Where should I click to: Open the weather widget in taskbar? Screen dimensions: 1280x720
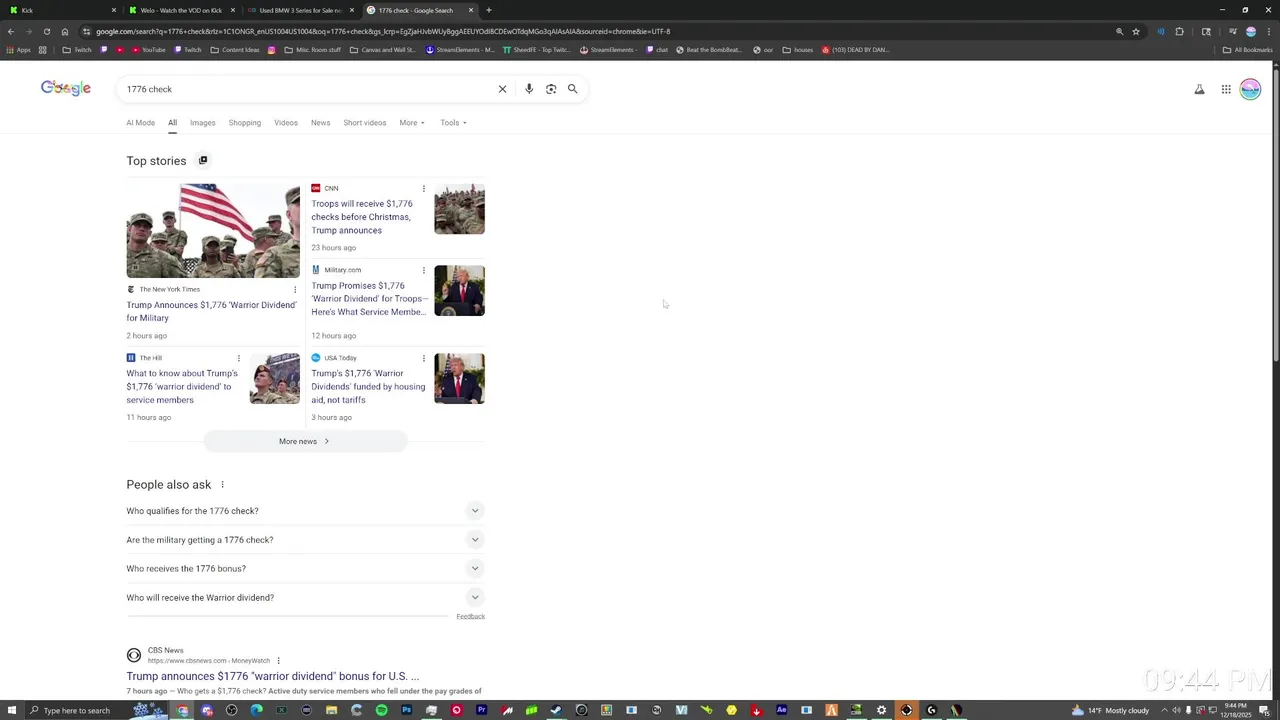pos(1110,710)
